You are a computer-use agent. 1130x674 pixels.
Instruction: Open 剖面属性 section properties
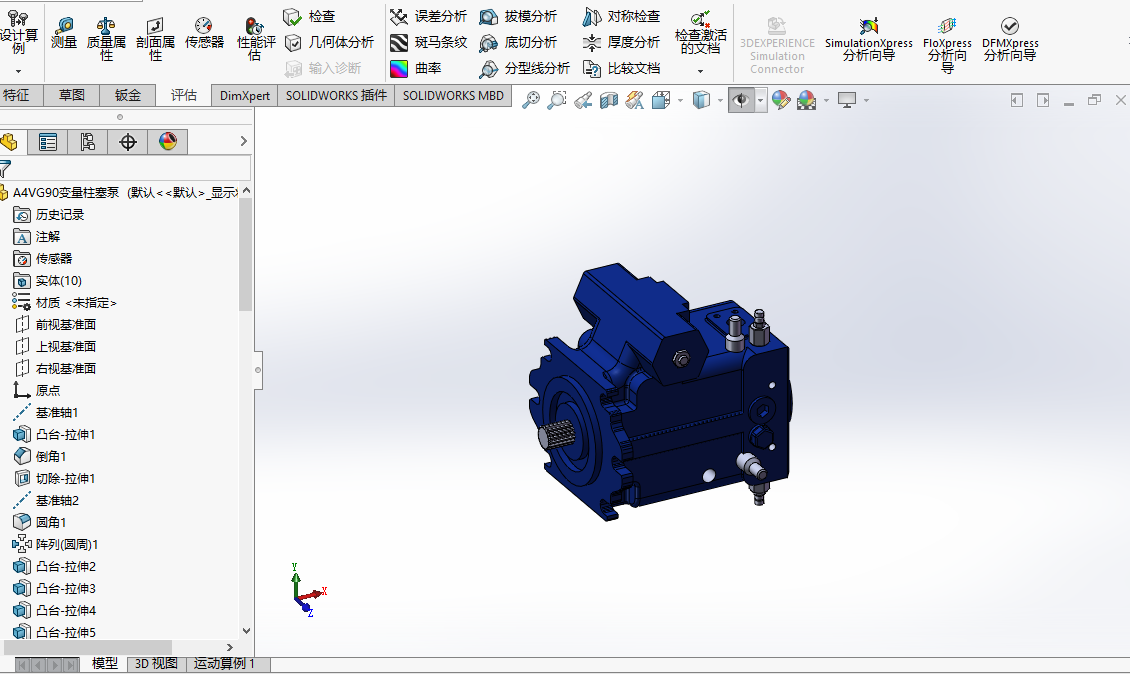point(155,39)
